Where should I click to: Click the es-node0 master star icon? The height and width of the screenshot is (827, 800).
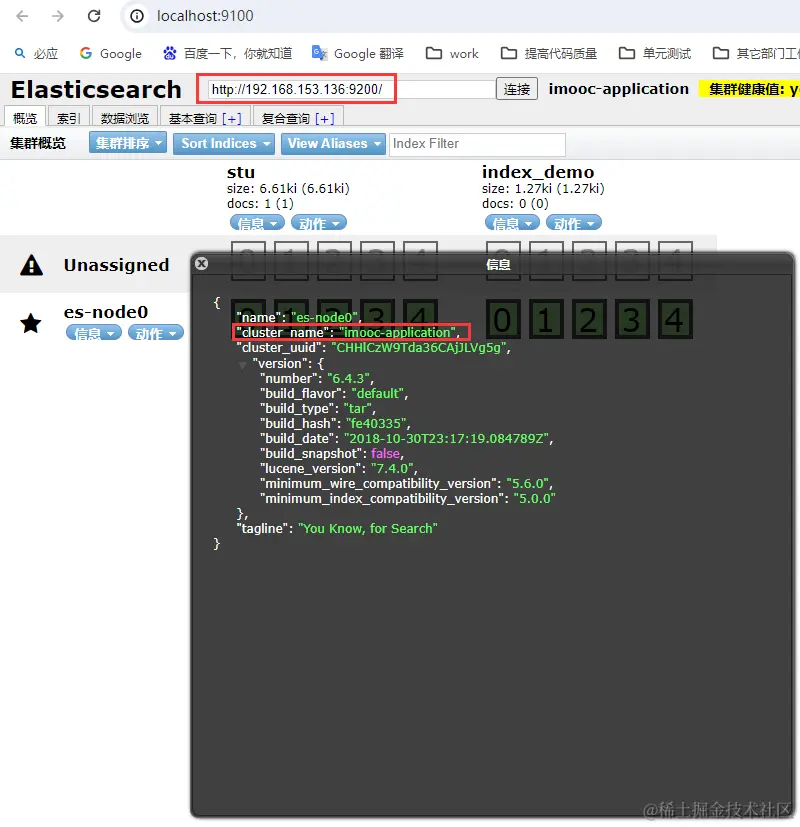pyautogui.click(x=31, y=323)
